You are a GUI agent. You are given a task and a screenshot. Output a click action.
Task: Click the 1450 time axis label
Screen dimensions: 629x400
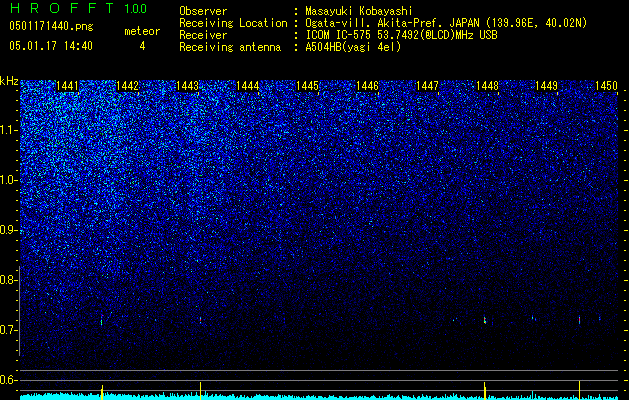[x=606, y=86]
